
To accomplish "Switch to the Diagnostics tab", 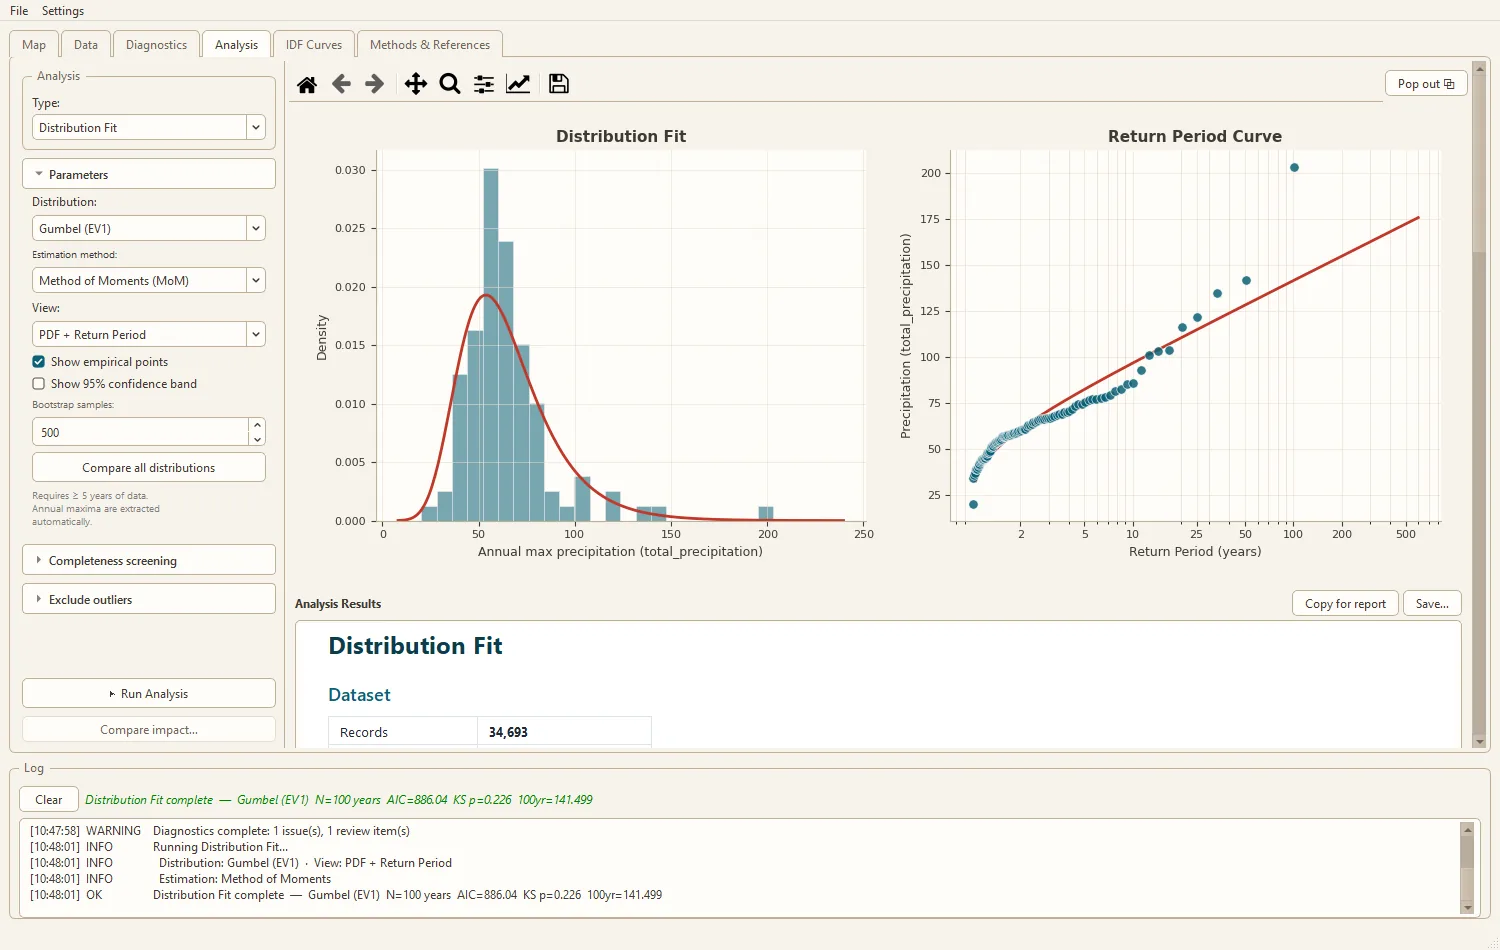I will pos(156,45).
